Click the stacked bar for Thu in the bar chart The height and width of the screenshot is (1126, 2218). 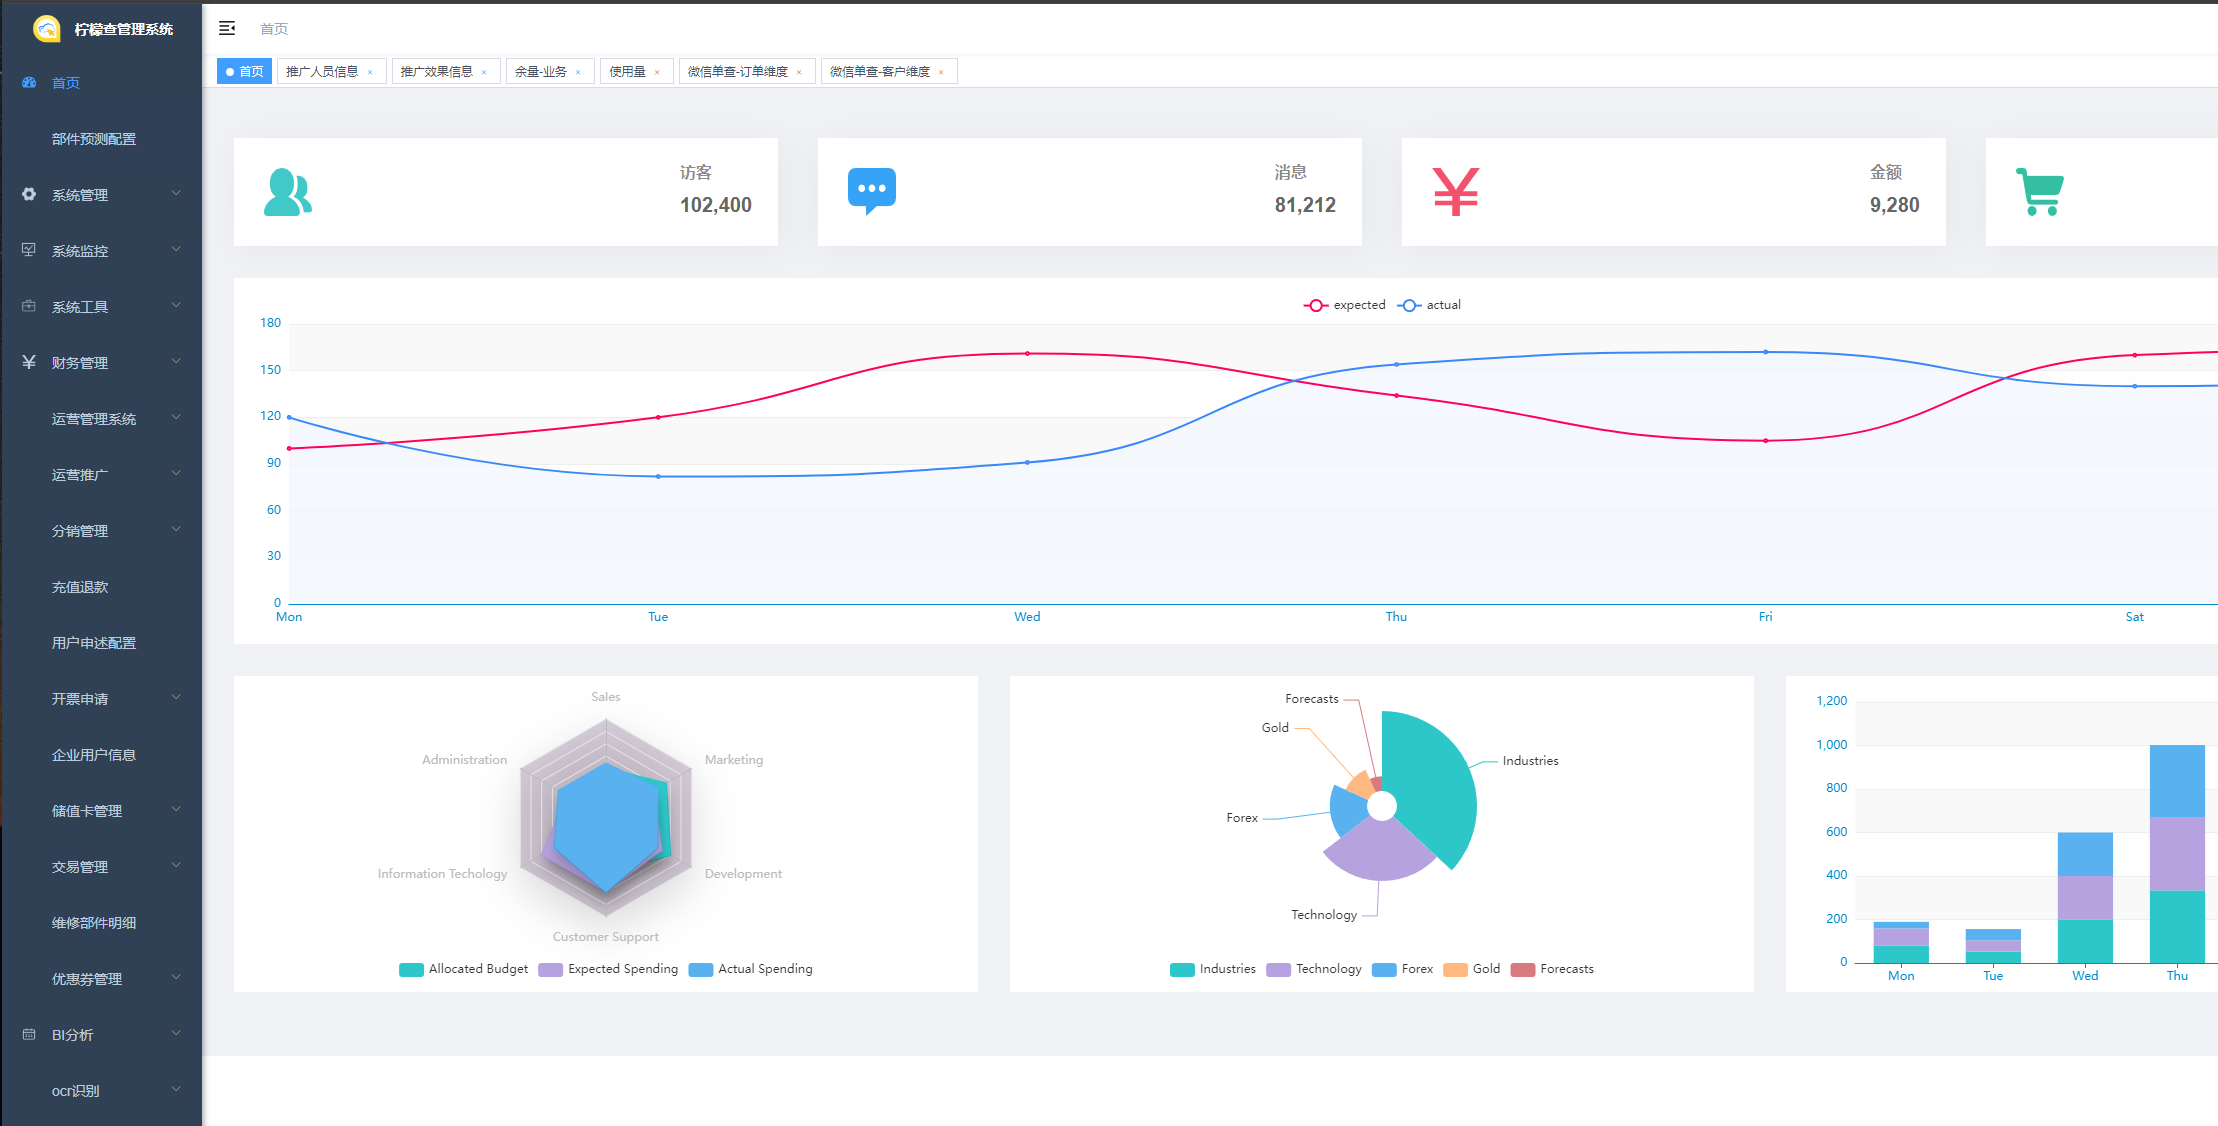coord(2177,854)
